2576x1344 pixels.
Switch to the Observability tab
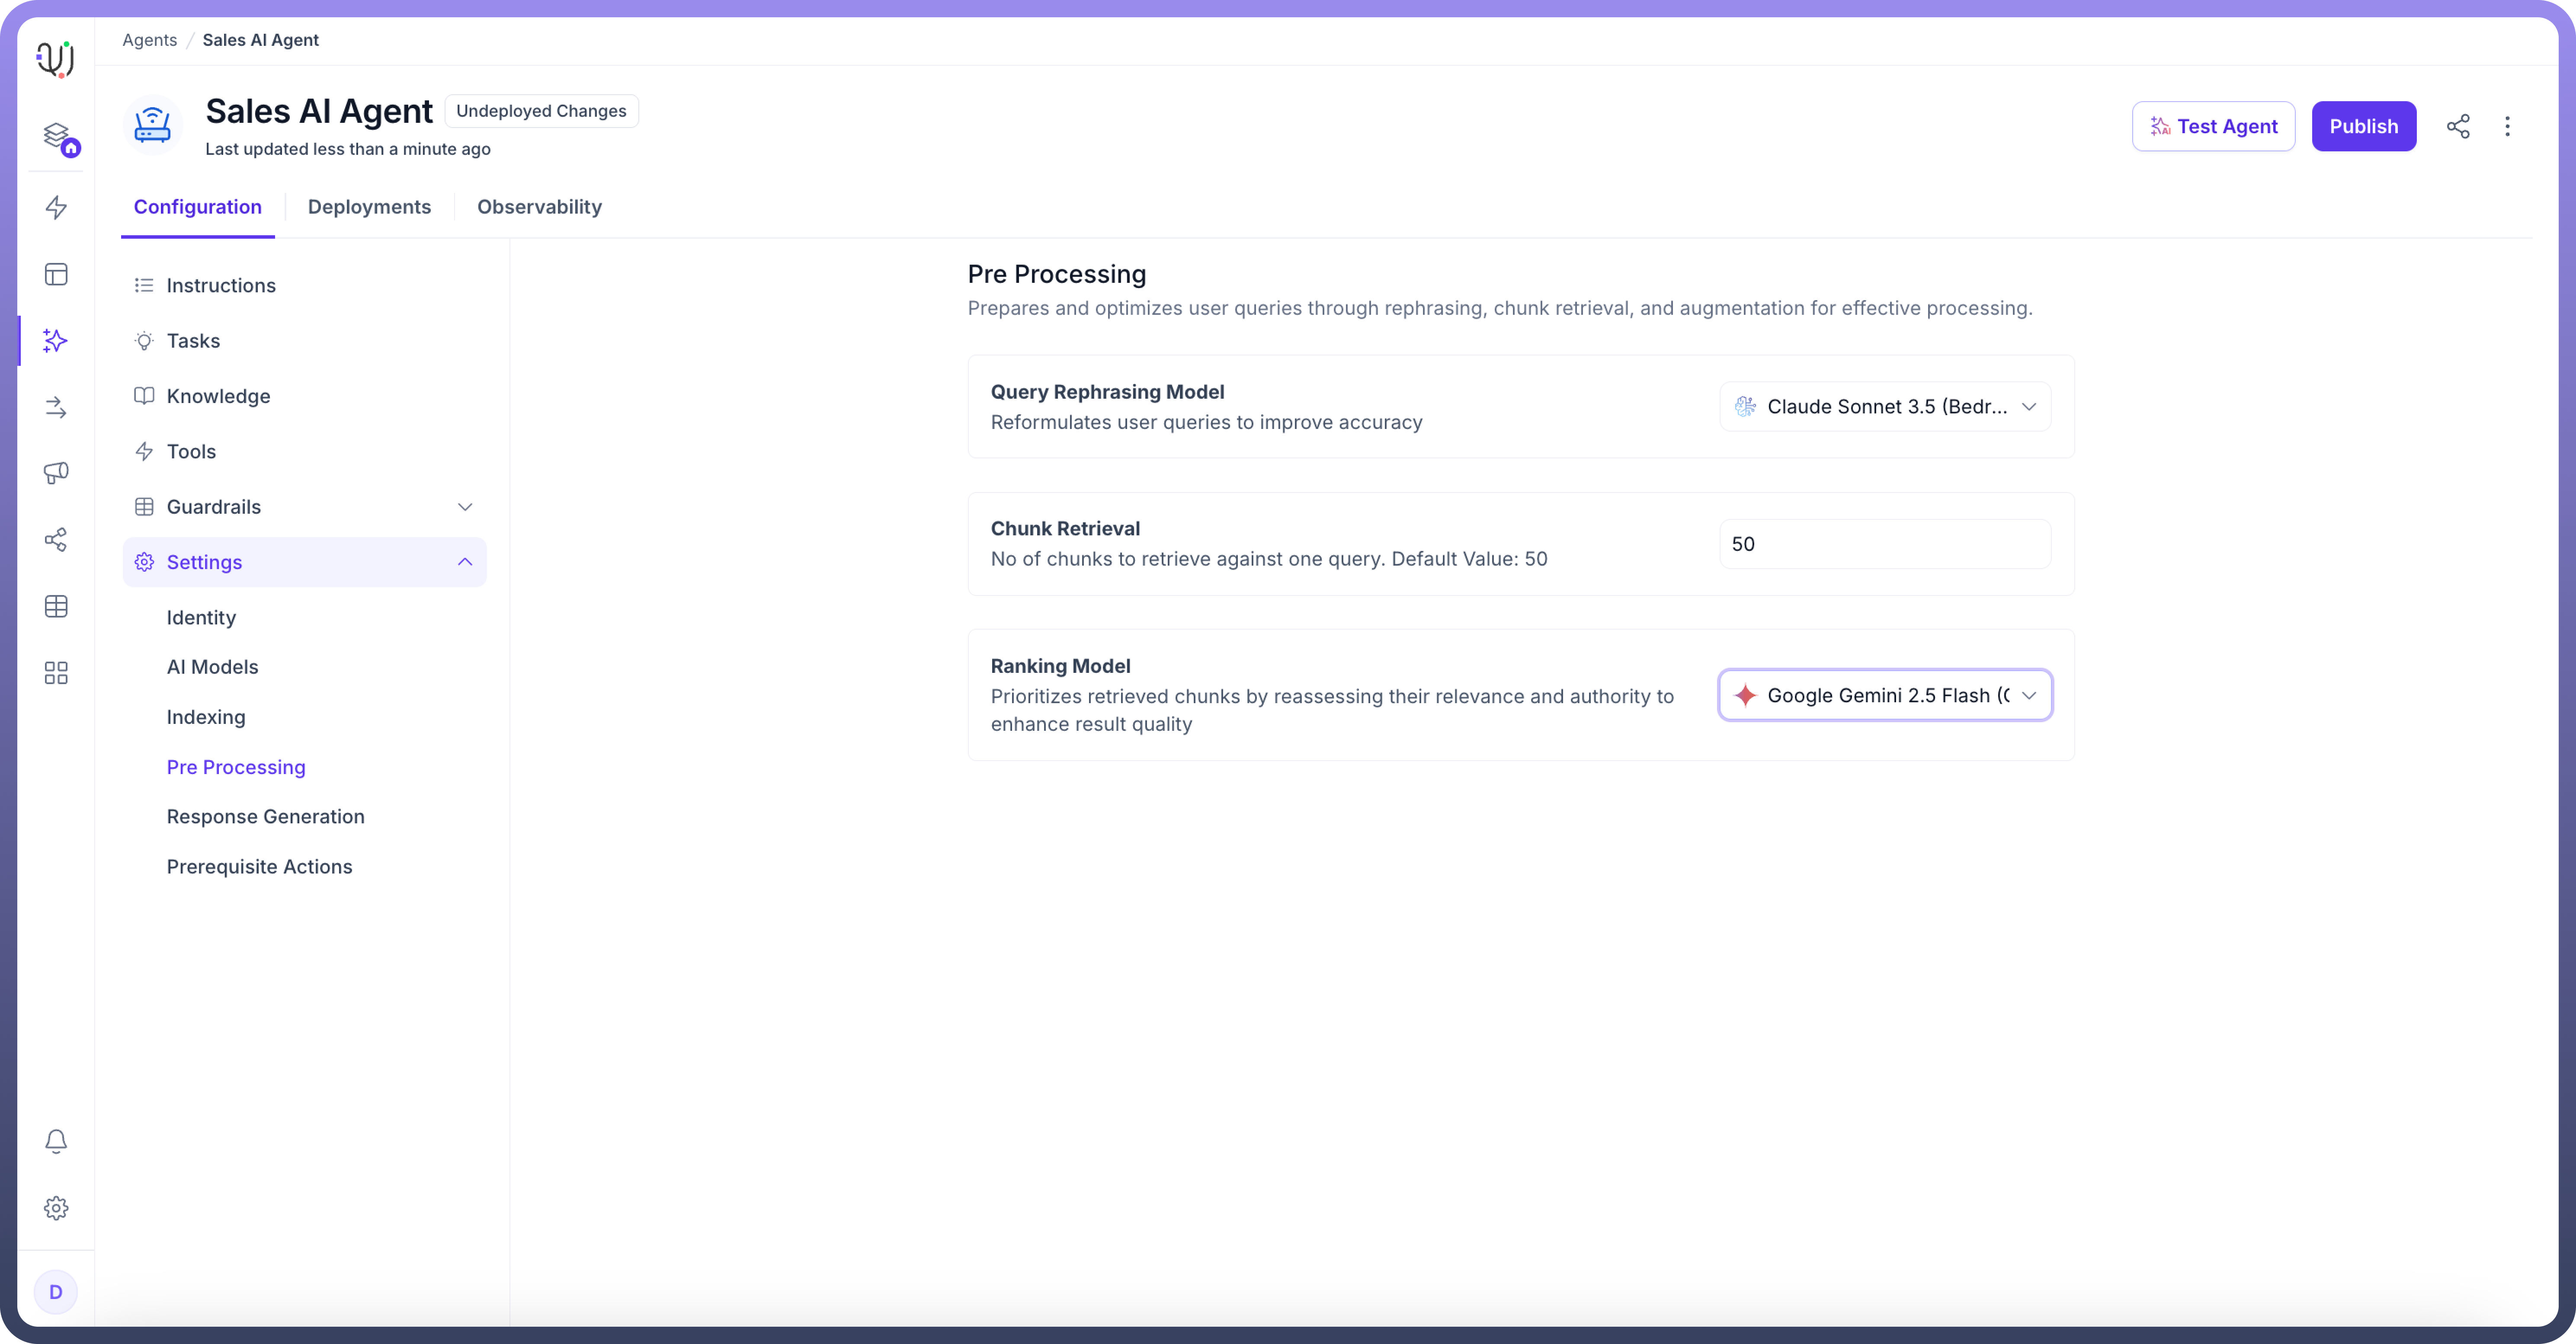pos(539,207)
